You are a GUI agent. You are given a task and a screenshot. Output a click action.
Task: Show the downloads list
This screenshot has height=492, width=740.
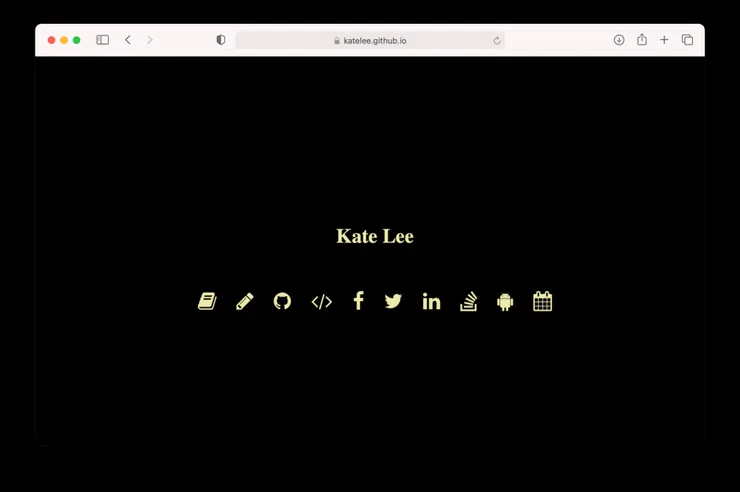tap(619, 40)
